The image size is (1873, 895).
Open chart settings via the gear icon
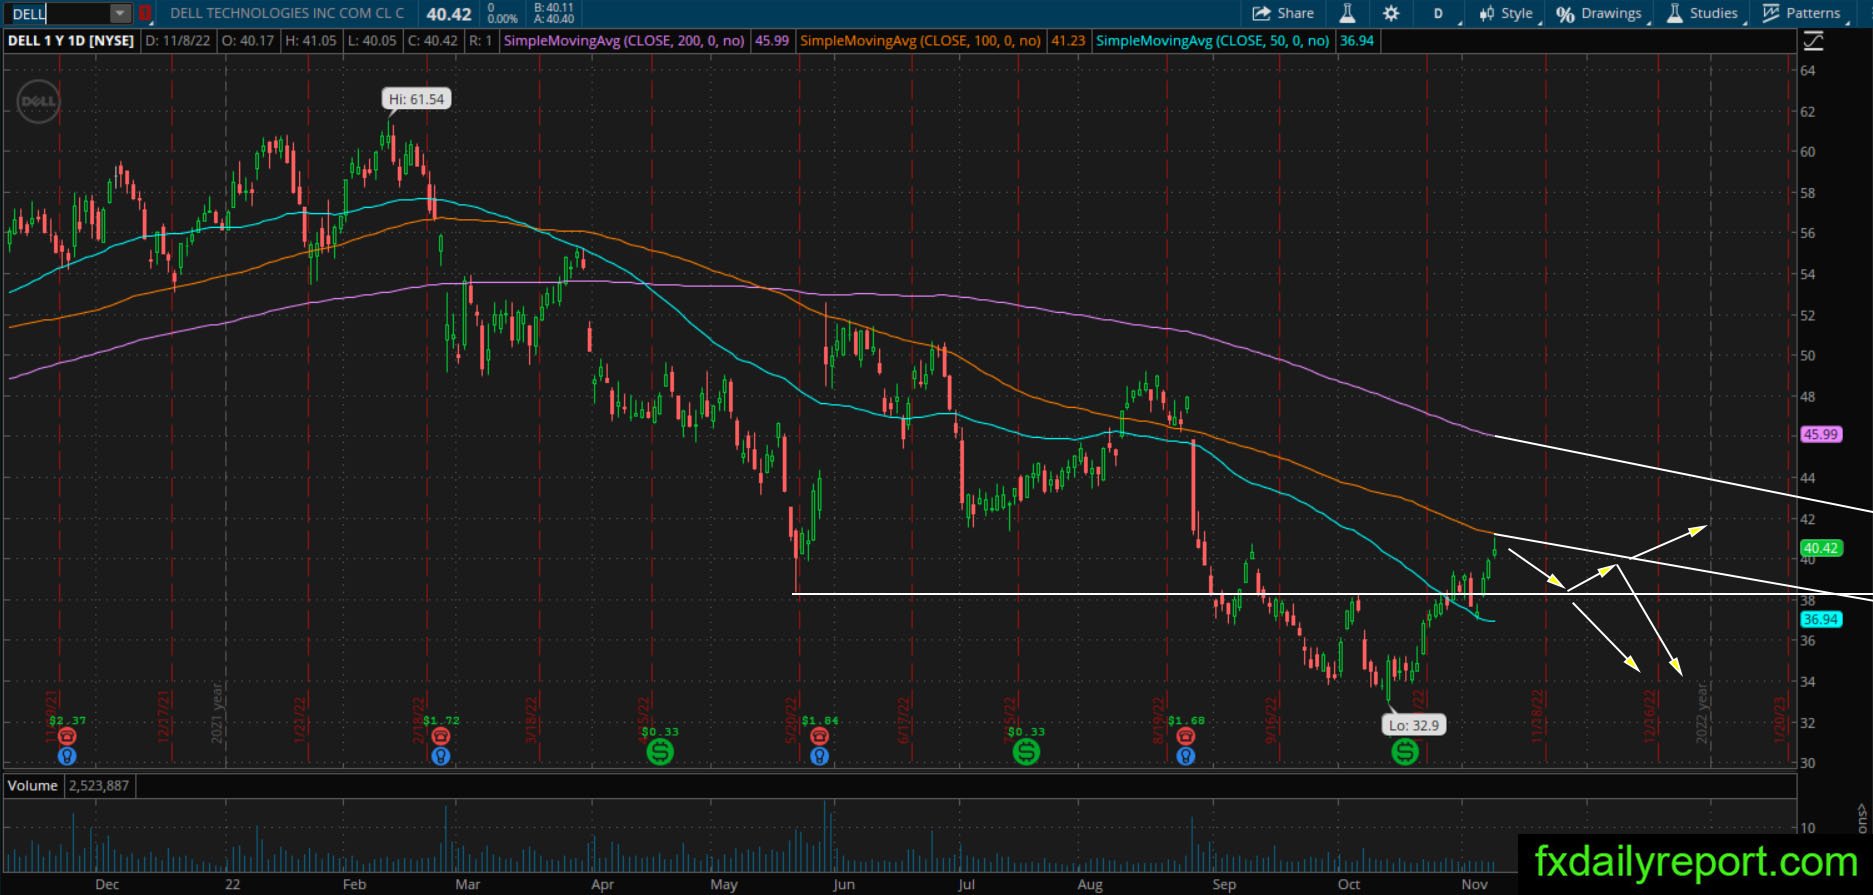(1390, 13)
